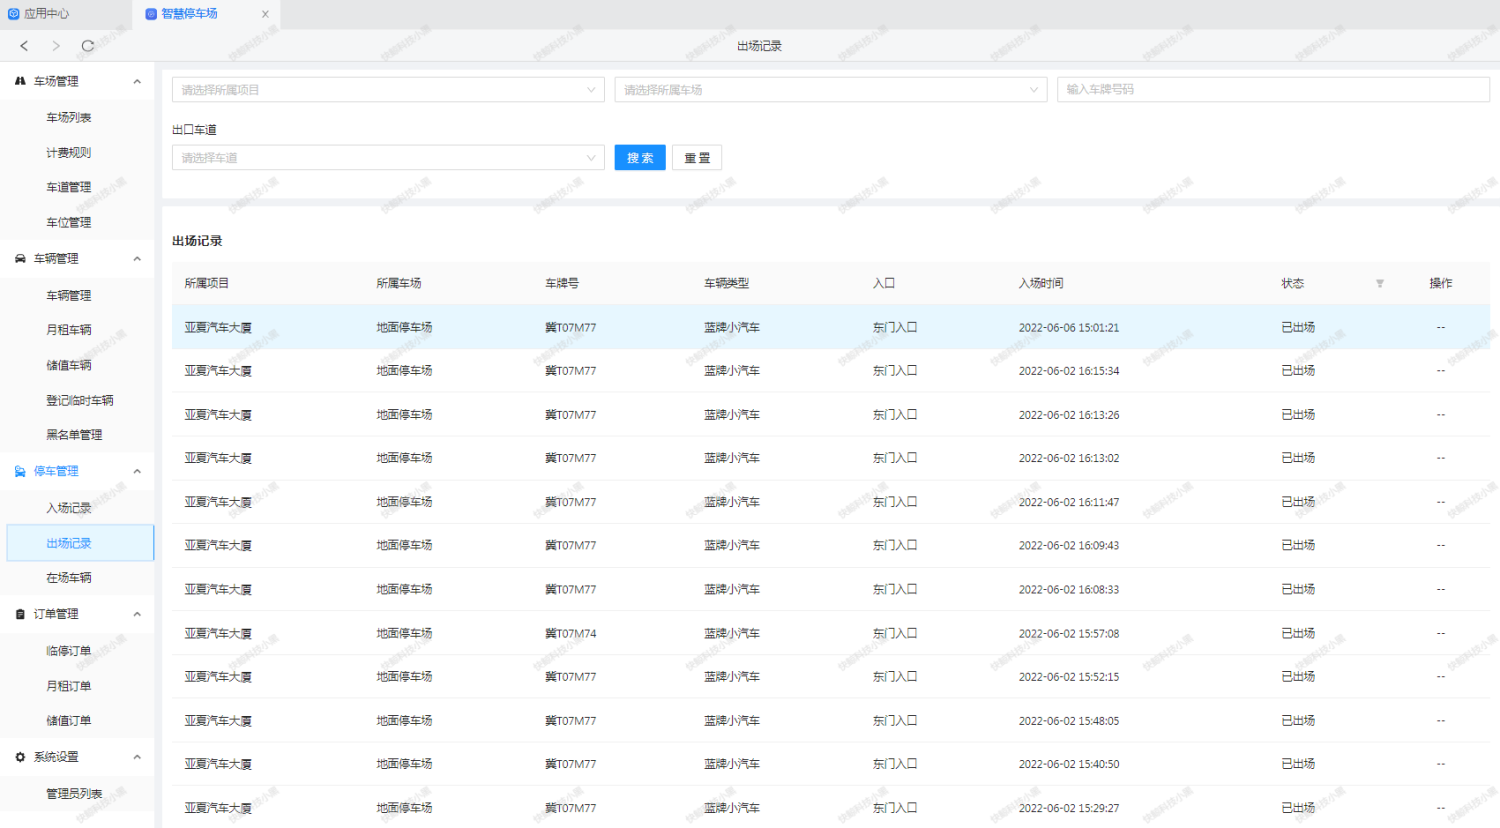Go to 入场记录 in the sidebar

click(x=69, y=508)
